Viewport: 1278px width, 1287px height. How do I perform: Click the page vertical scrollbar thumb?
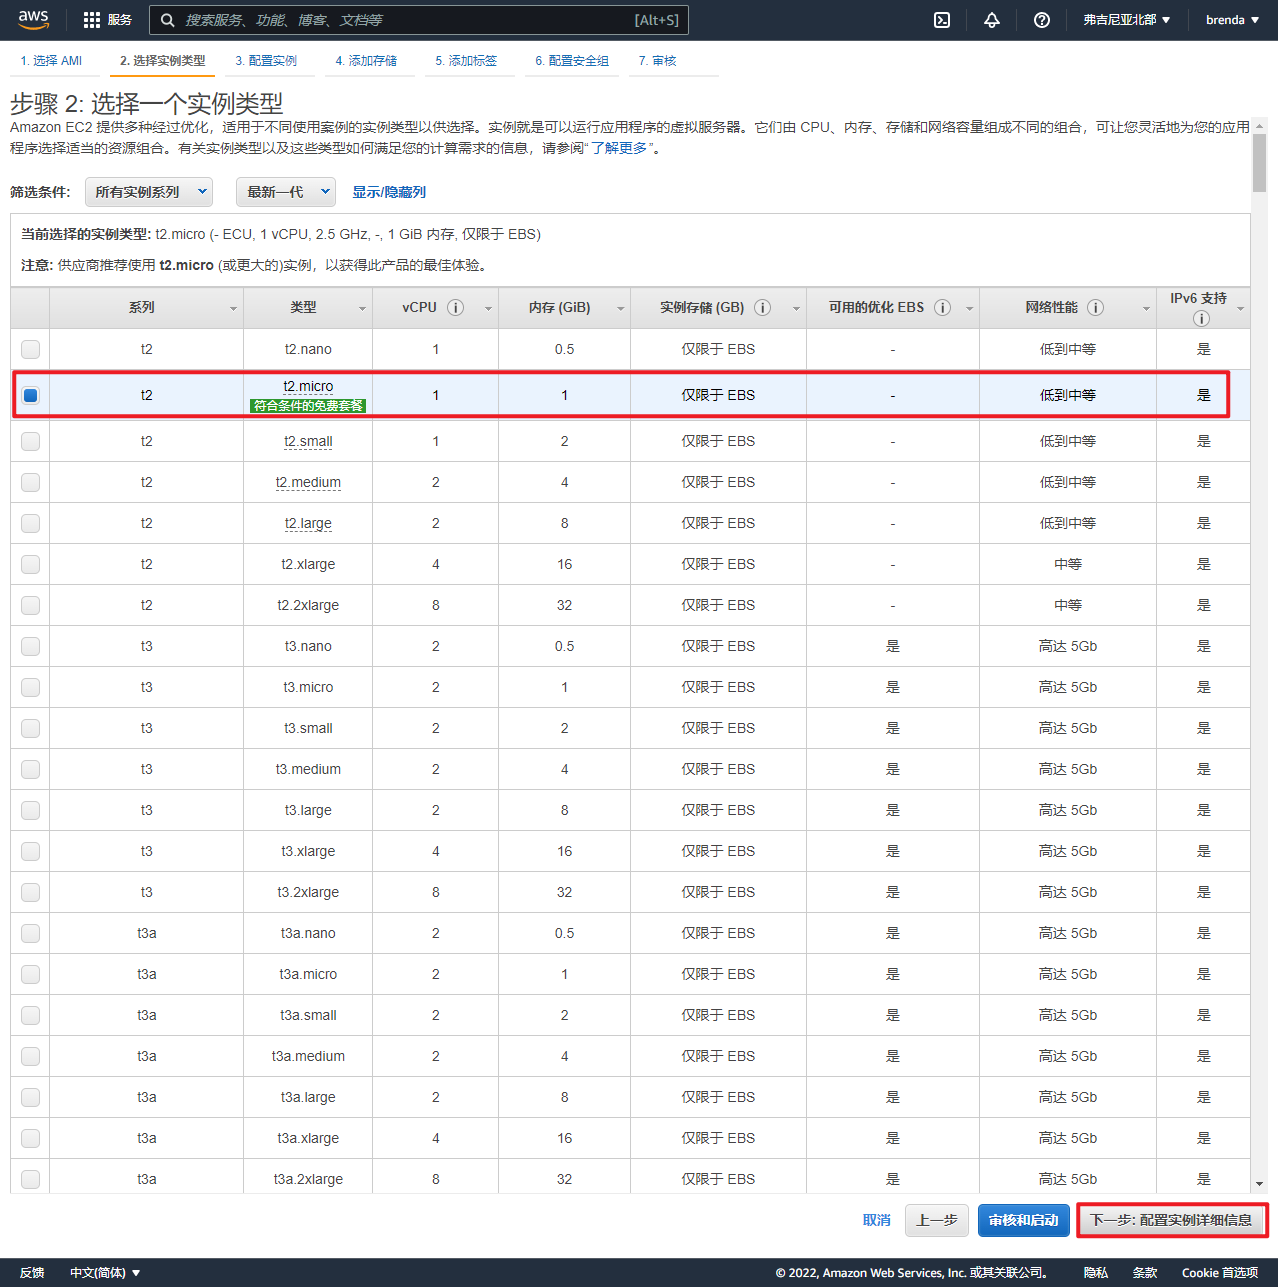(x=1259, y=161)
